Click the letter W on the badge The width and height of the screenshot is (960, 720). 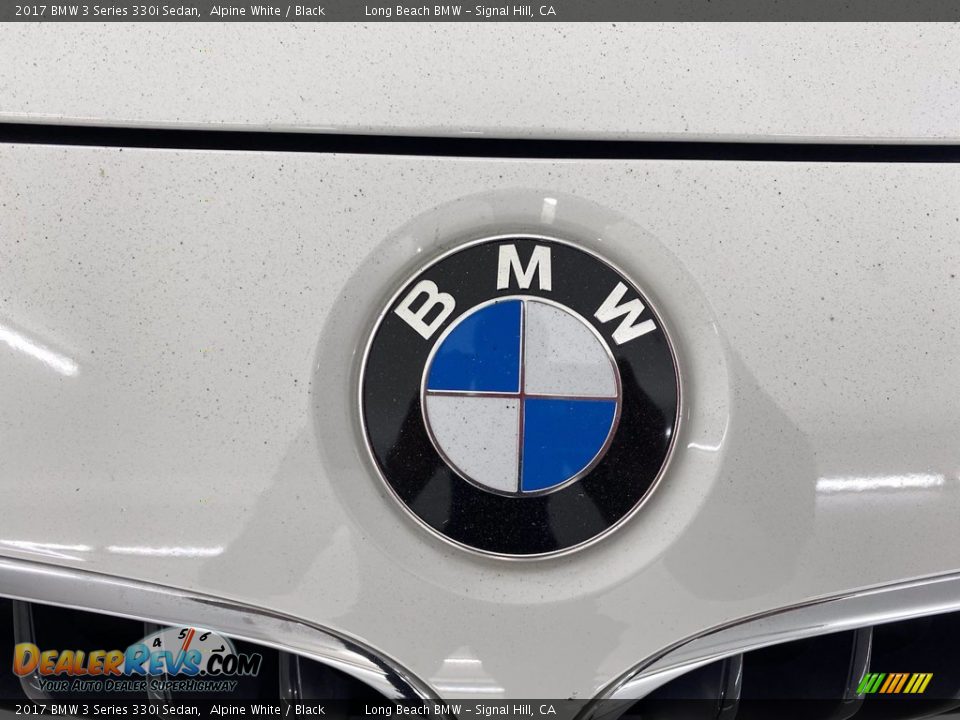625,313
